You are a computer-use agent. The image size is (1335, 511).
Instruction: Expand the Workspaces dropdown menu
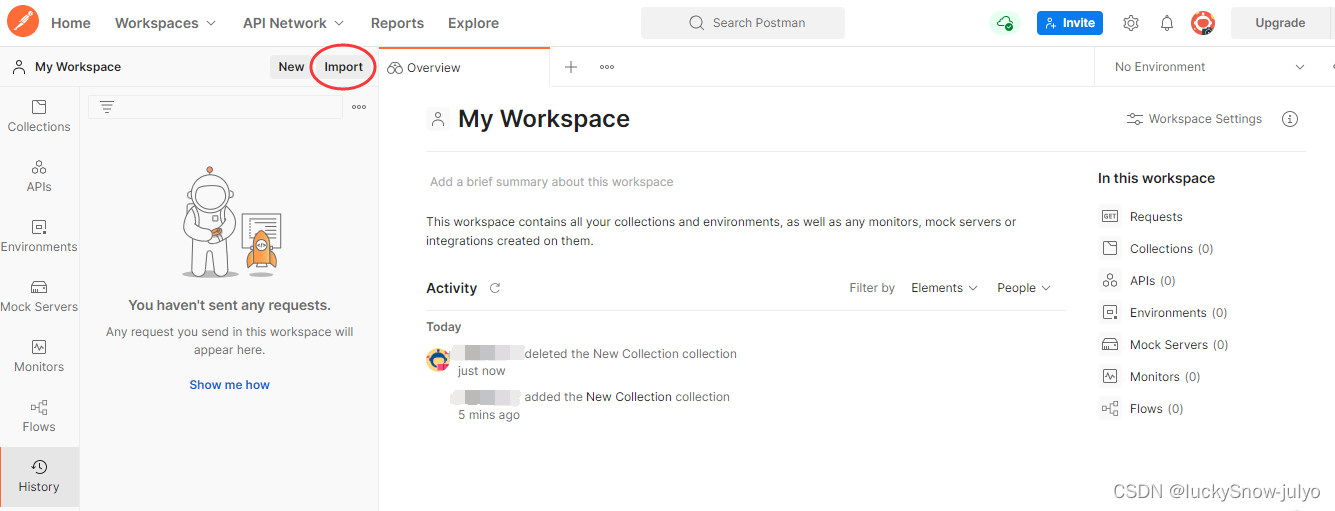(x=165, y=23)
